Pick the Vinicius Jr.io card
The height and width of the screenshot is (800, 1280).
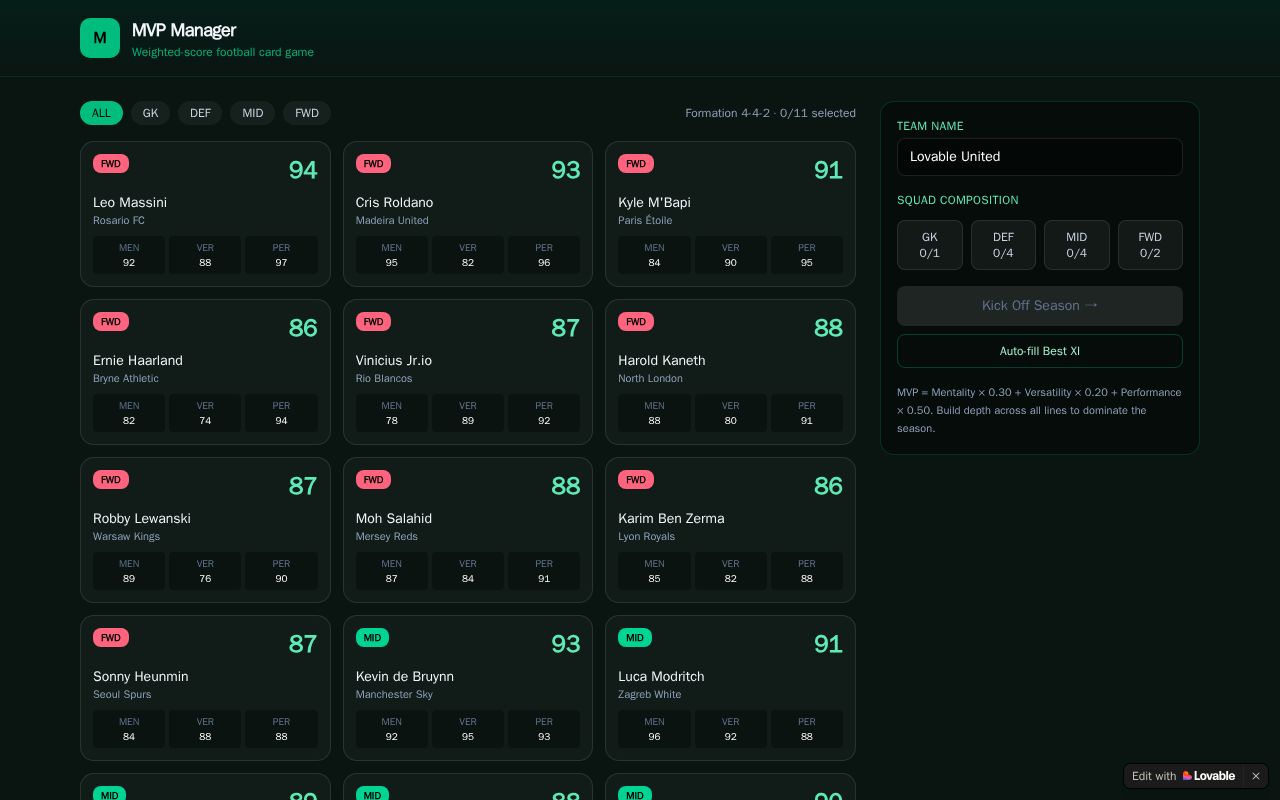(468, 372)
